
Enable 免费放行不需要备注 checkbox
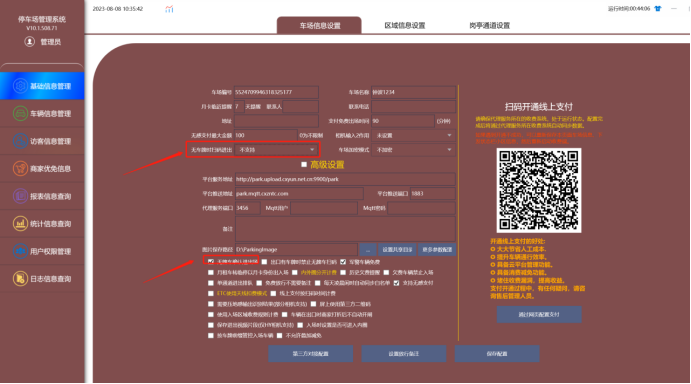tap(259, 283)
